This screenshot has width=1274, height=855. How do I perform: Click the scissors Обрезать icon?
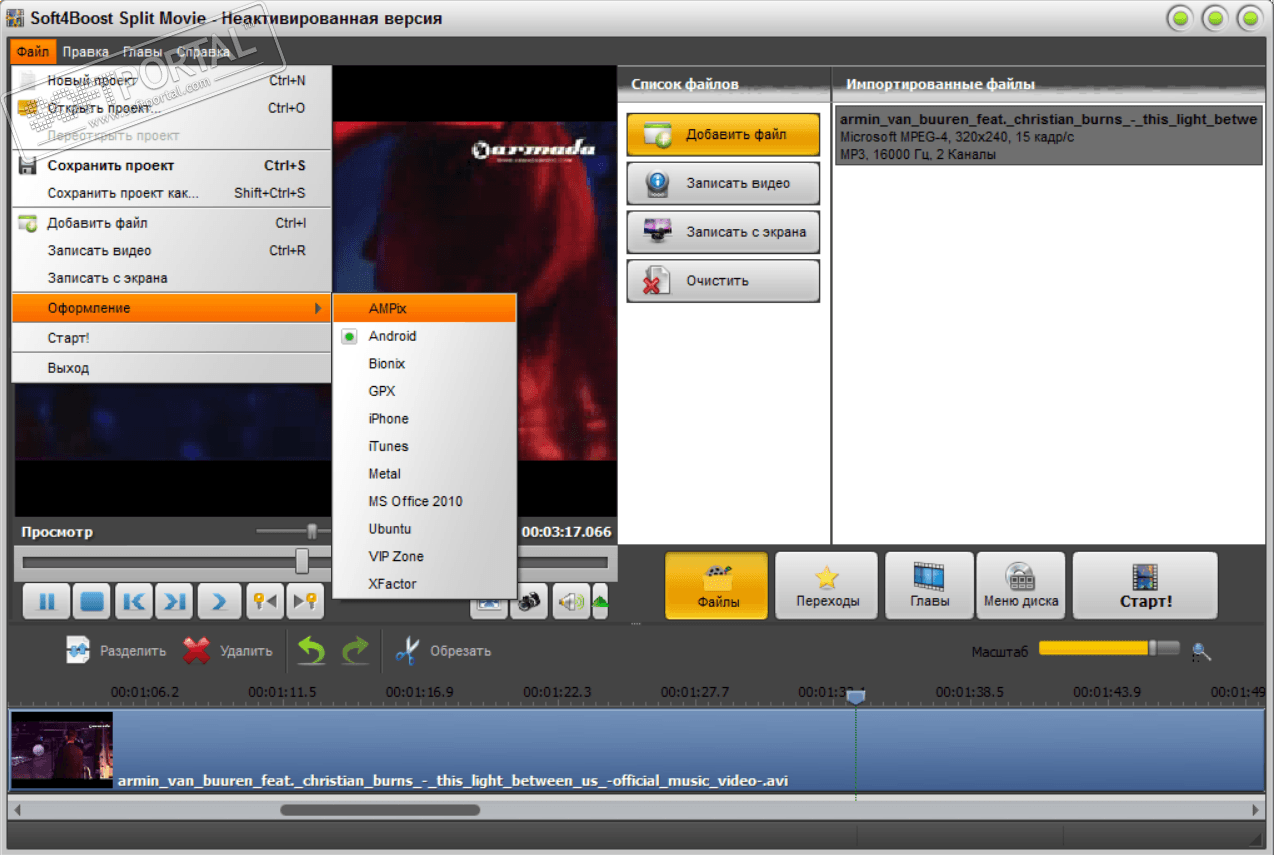(406, 651)
